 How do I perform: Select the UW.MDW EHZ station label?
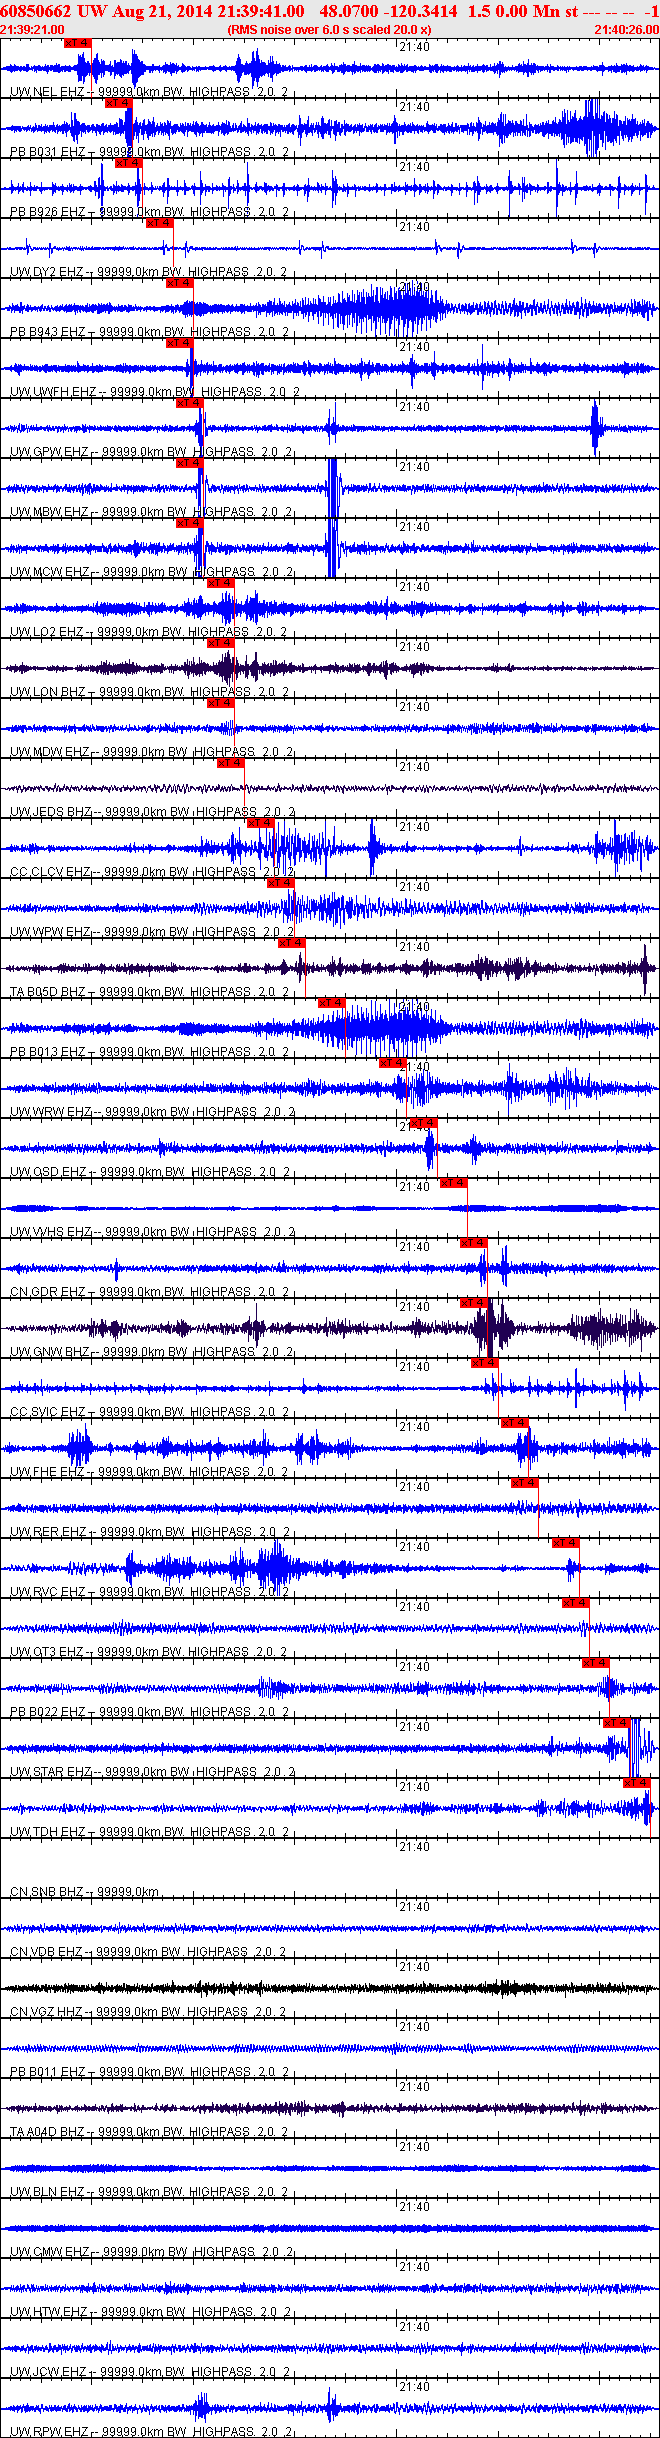pyautogui.click(x=49, y=752)
